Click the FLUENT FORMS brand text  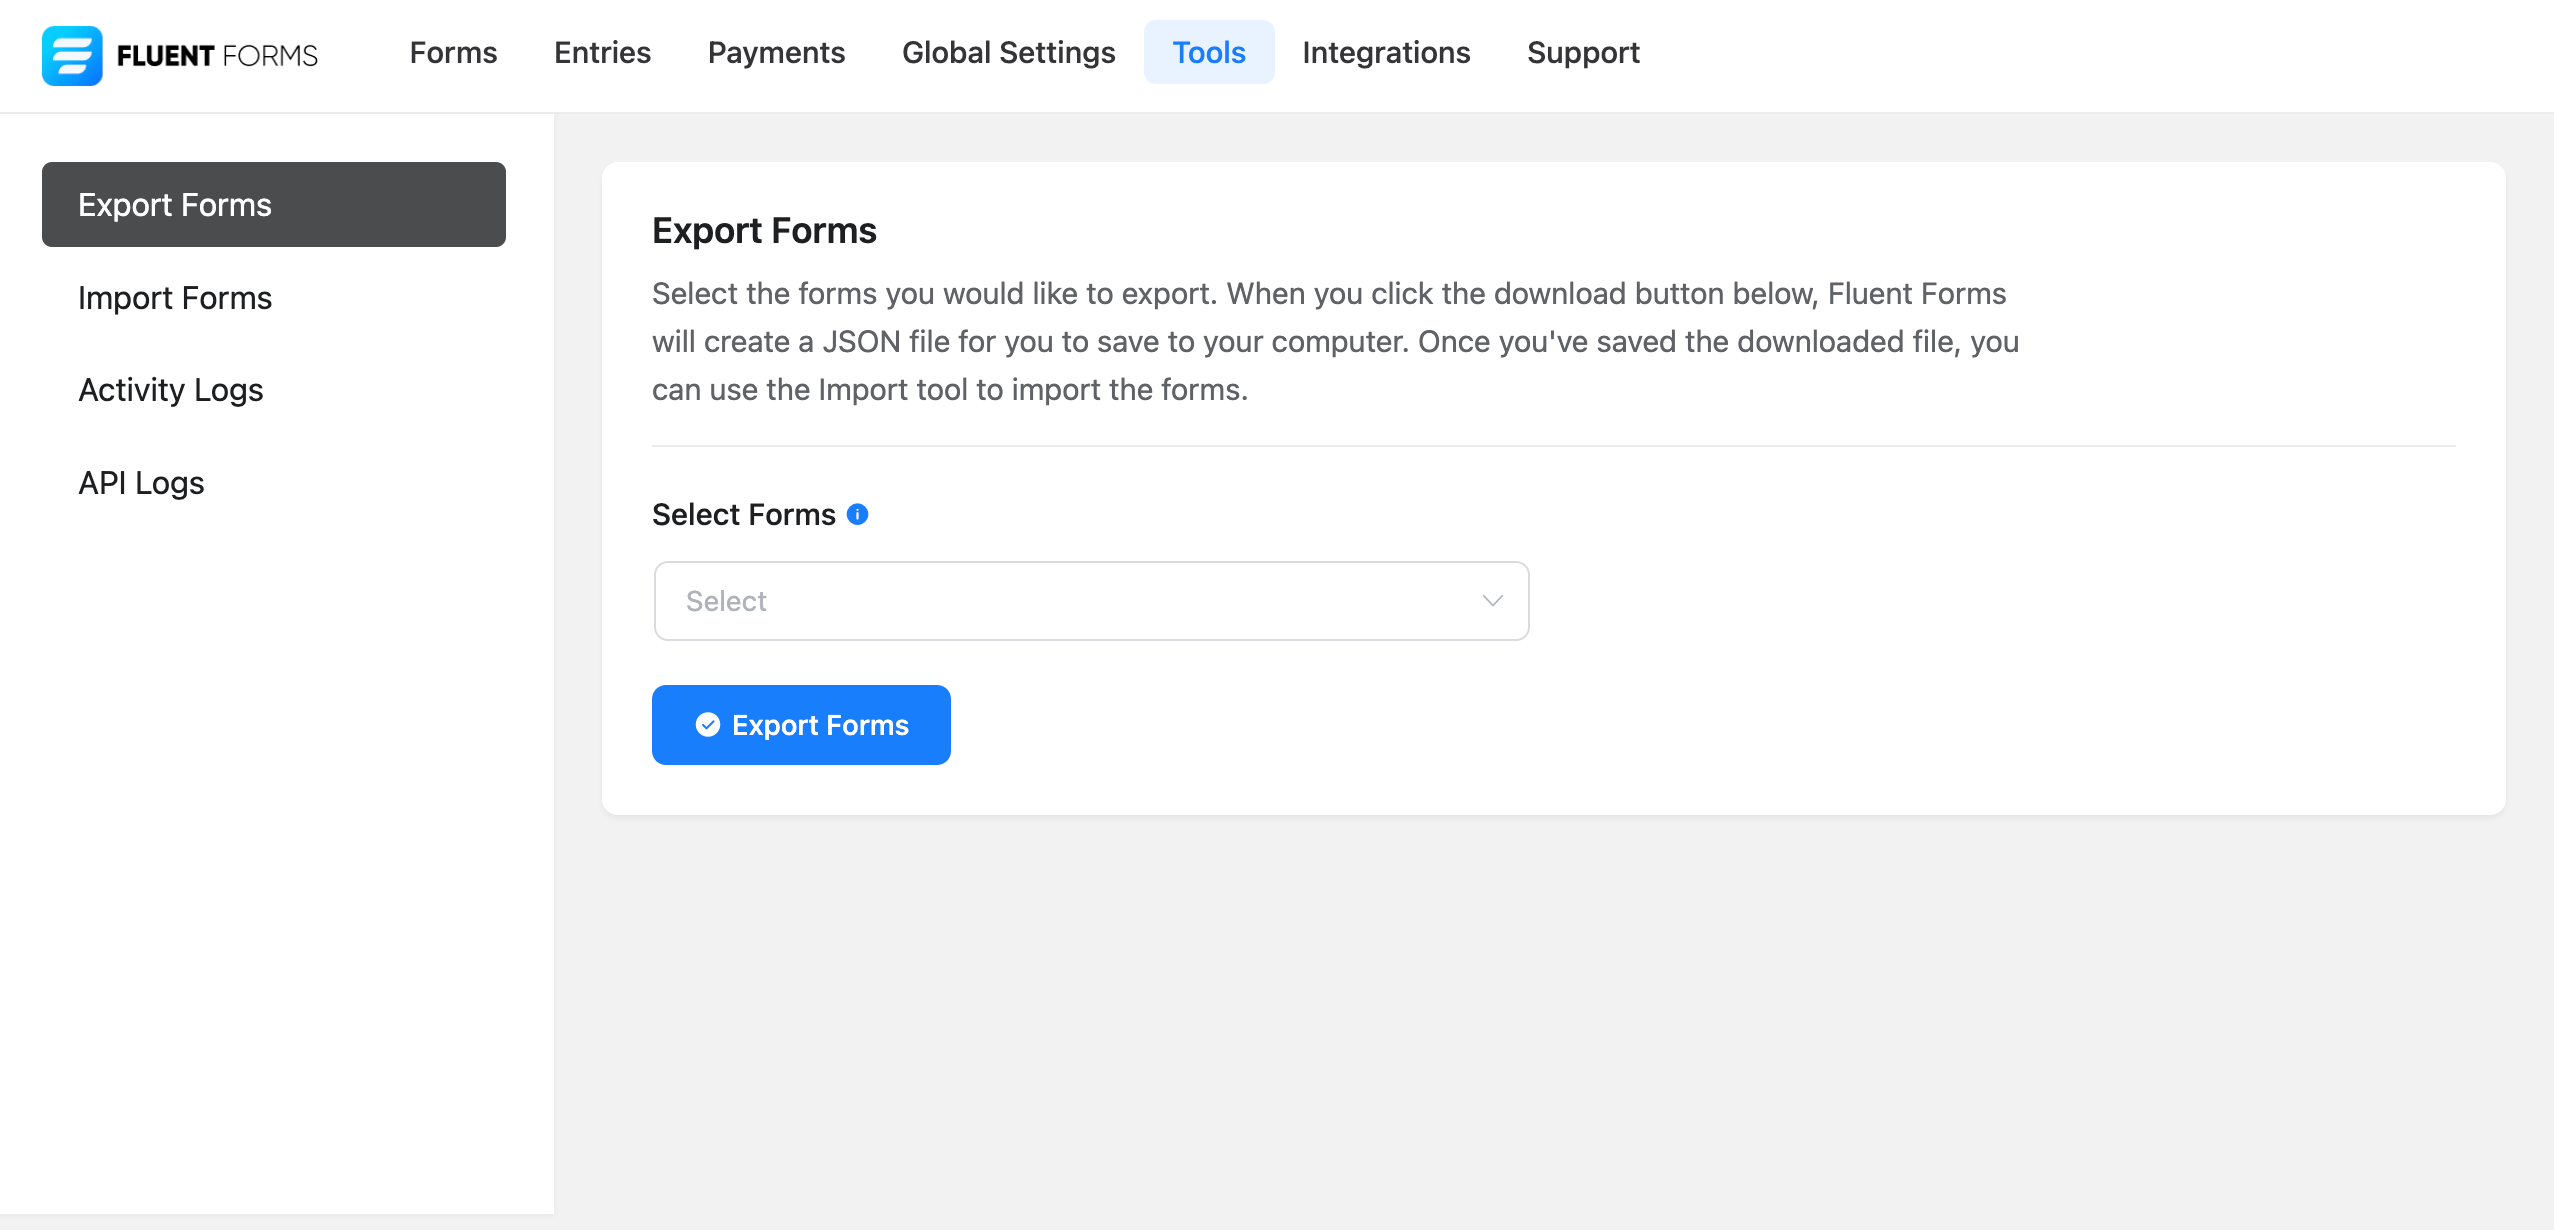[x=217, y=56]
